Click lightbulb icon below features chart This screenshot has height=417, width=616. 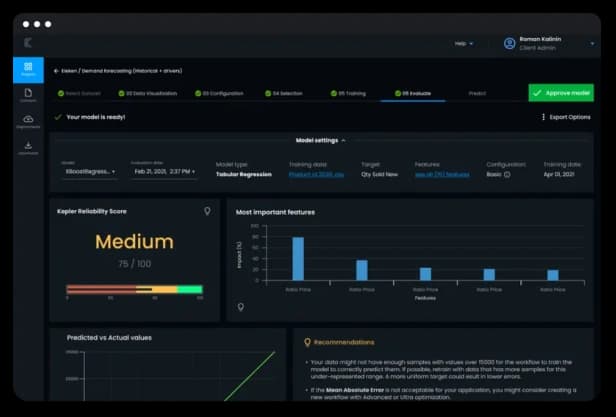240,308
